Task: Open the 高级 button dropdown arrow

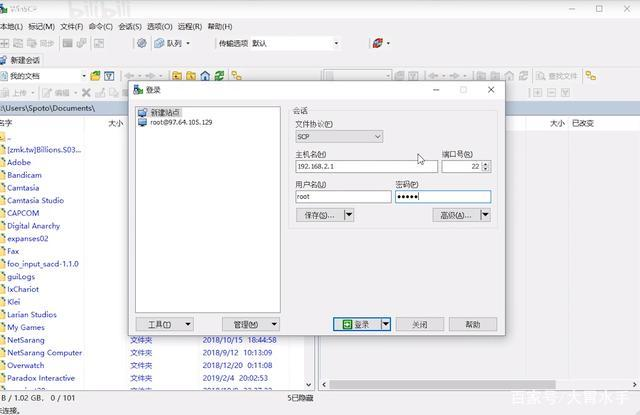Action: (x=485, y=215)
